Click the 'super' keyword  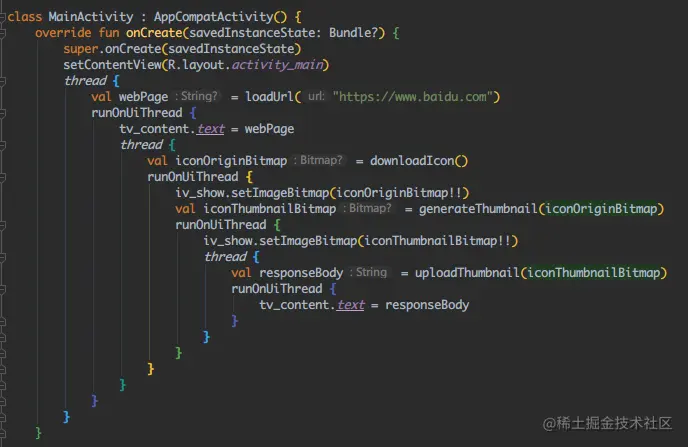click(81, 49)
